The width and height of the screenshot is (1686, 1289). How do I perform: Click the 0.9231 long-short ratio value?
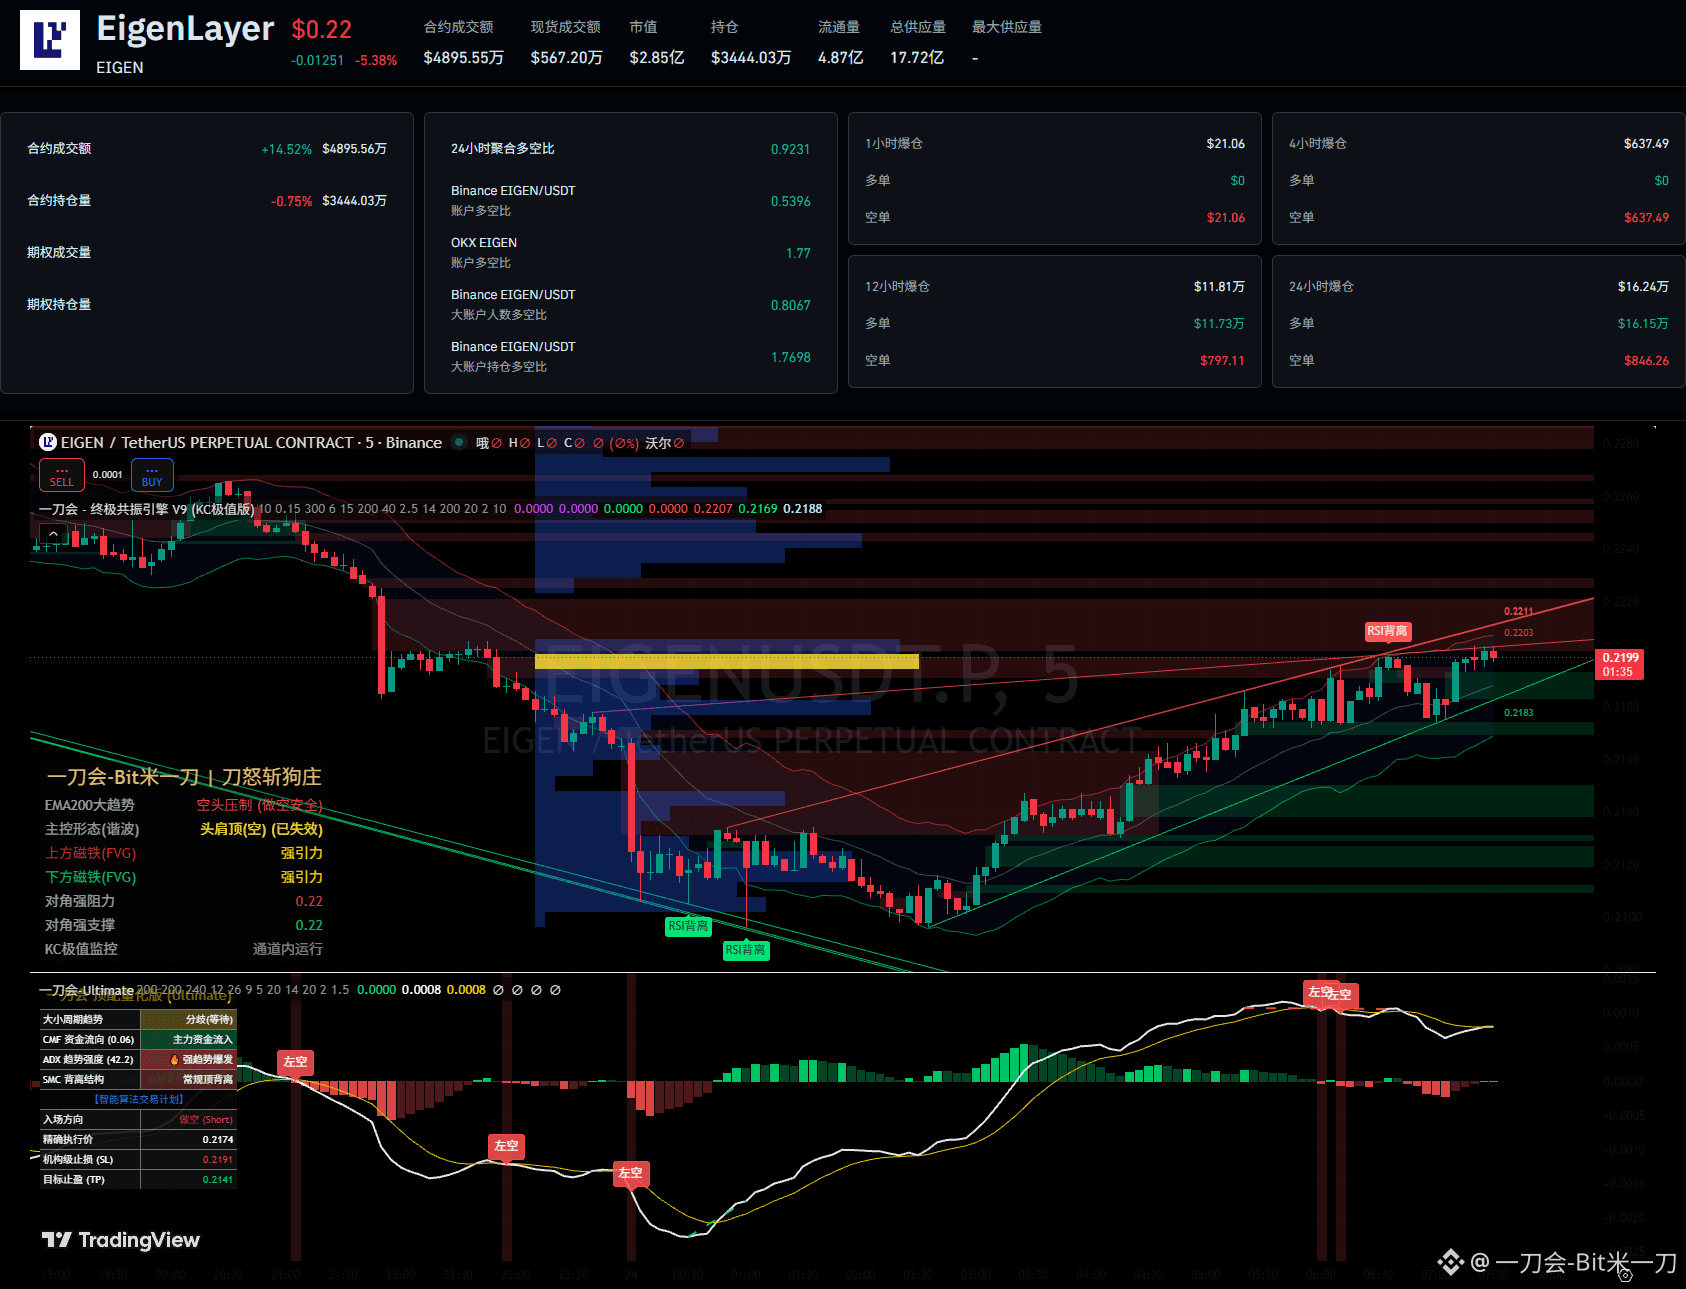click(791, 149)
